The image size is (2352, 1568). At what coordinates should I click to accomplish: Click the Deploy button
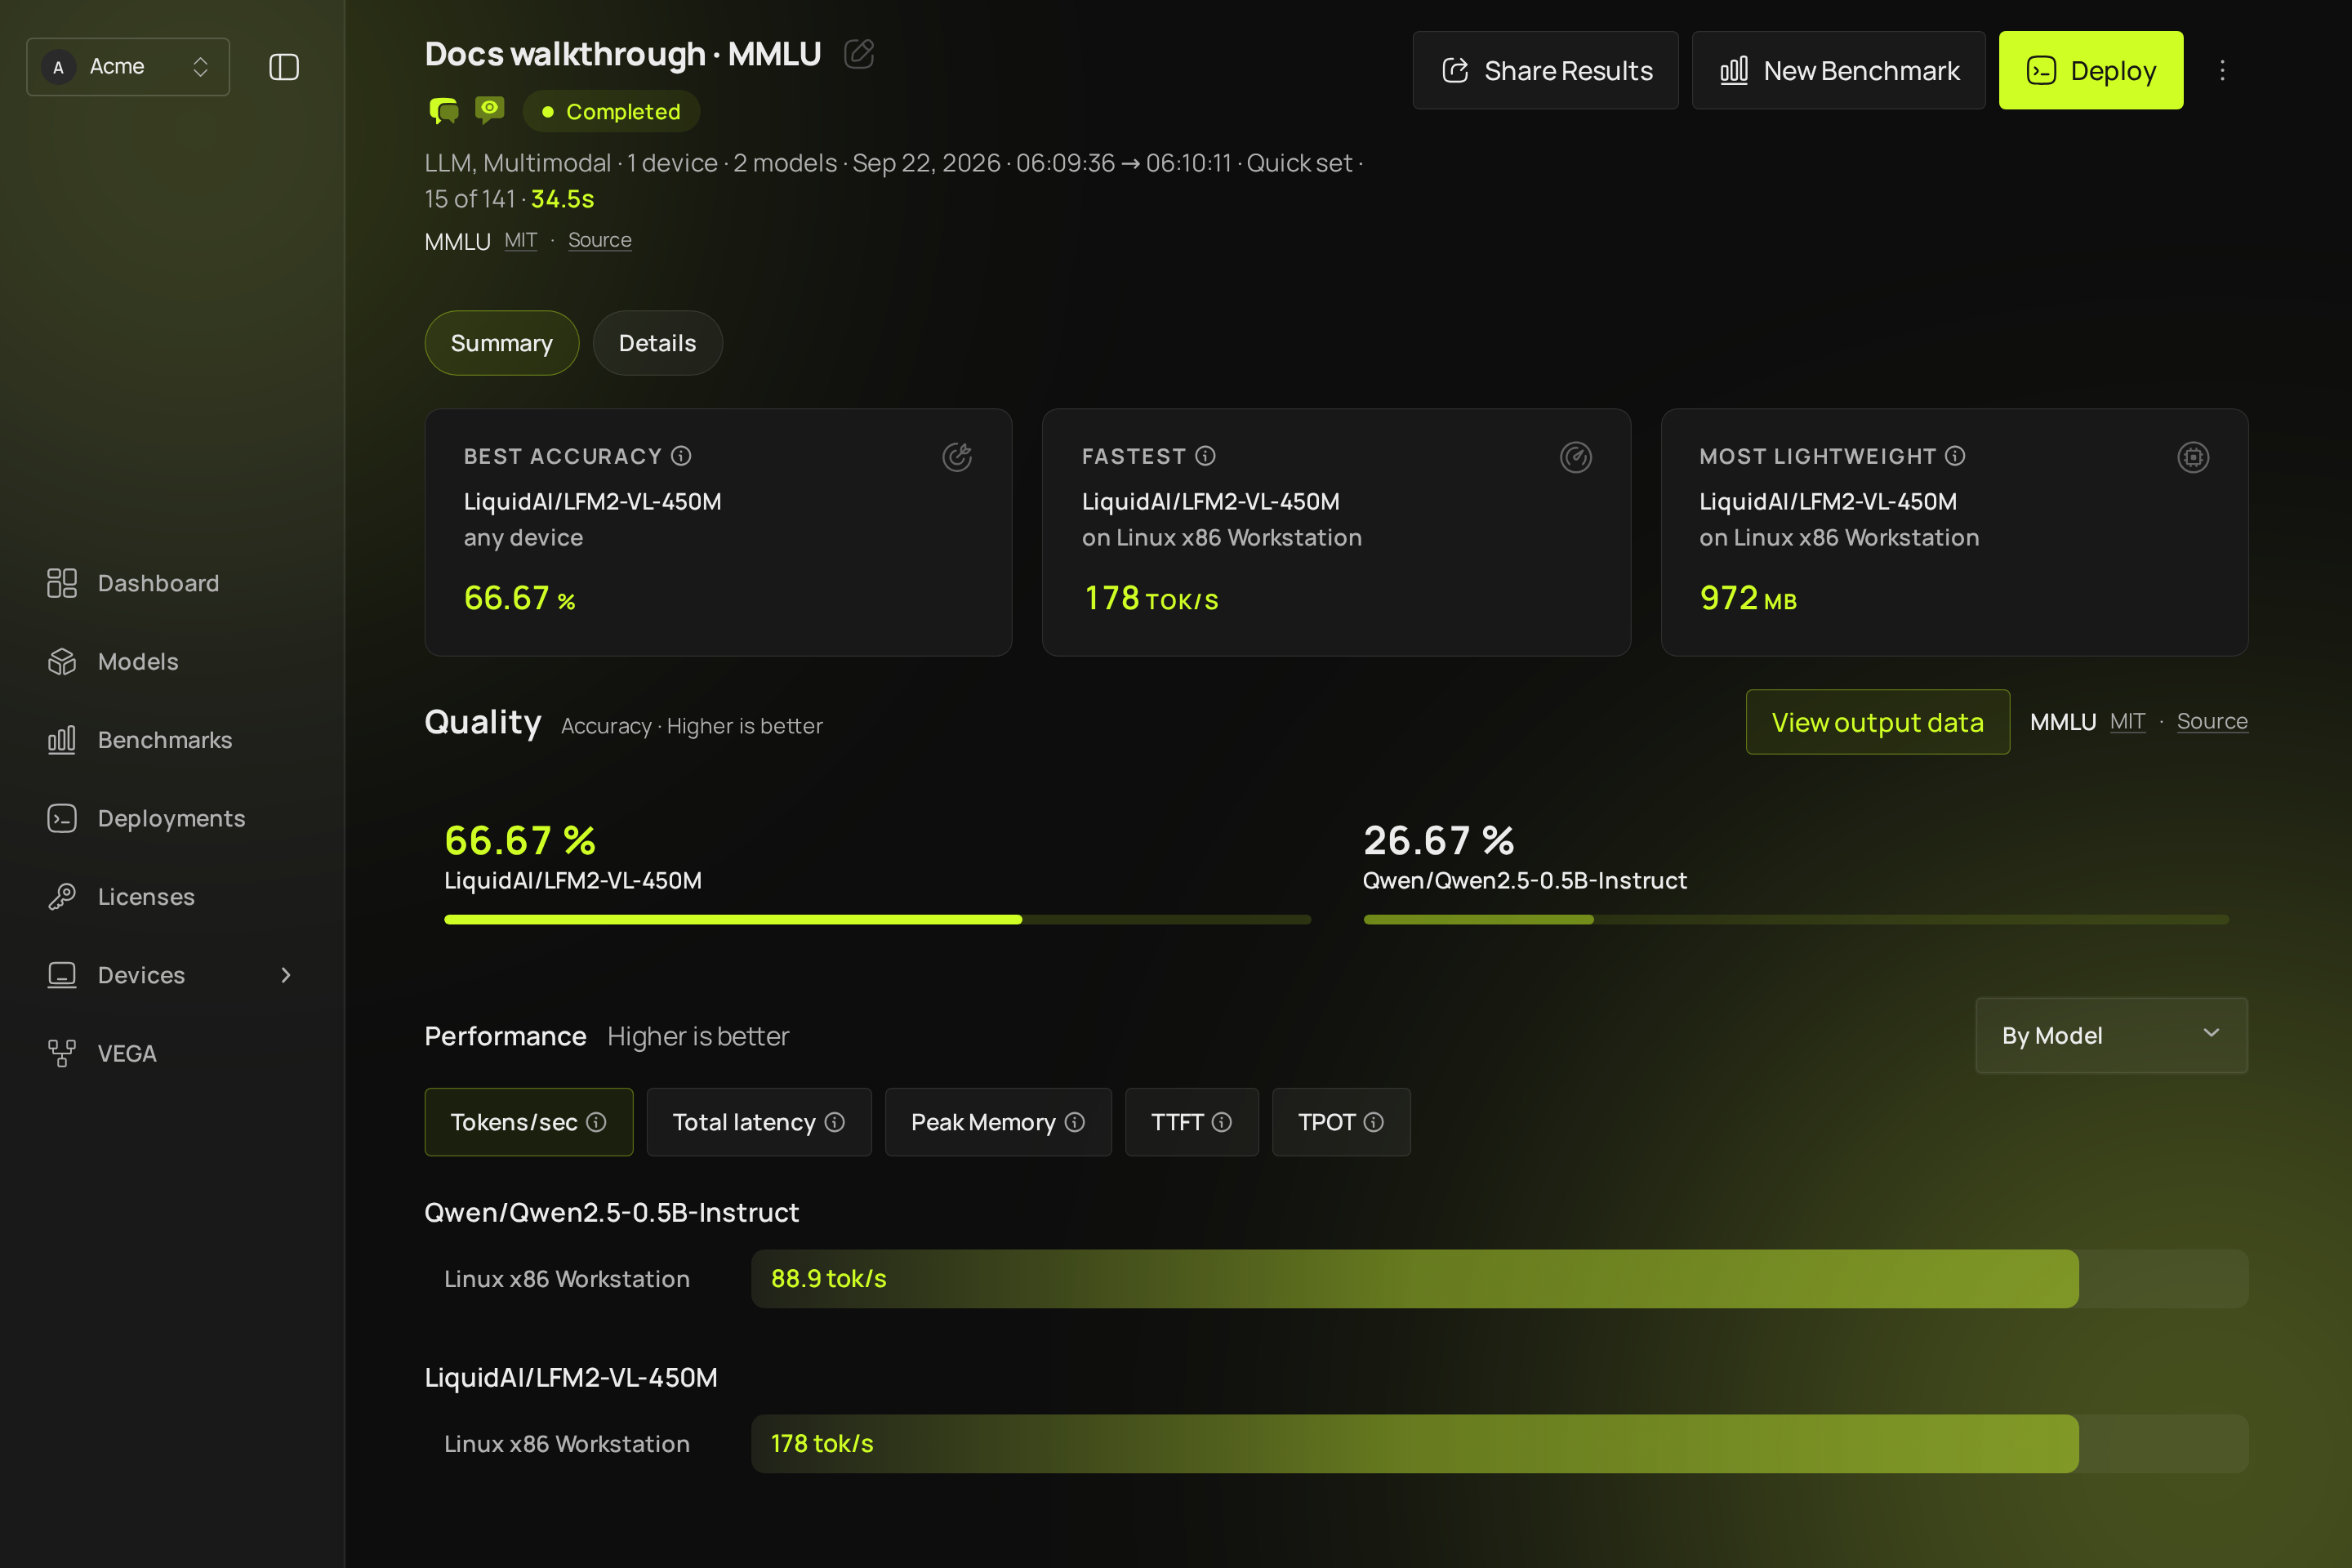(x=2090, y=70)
